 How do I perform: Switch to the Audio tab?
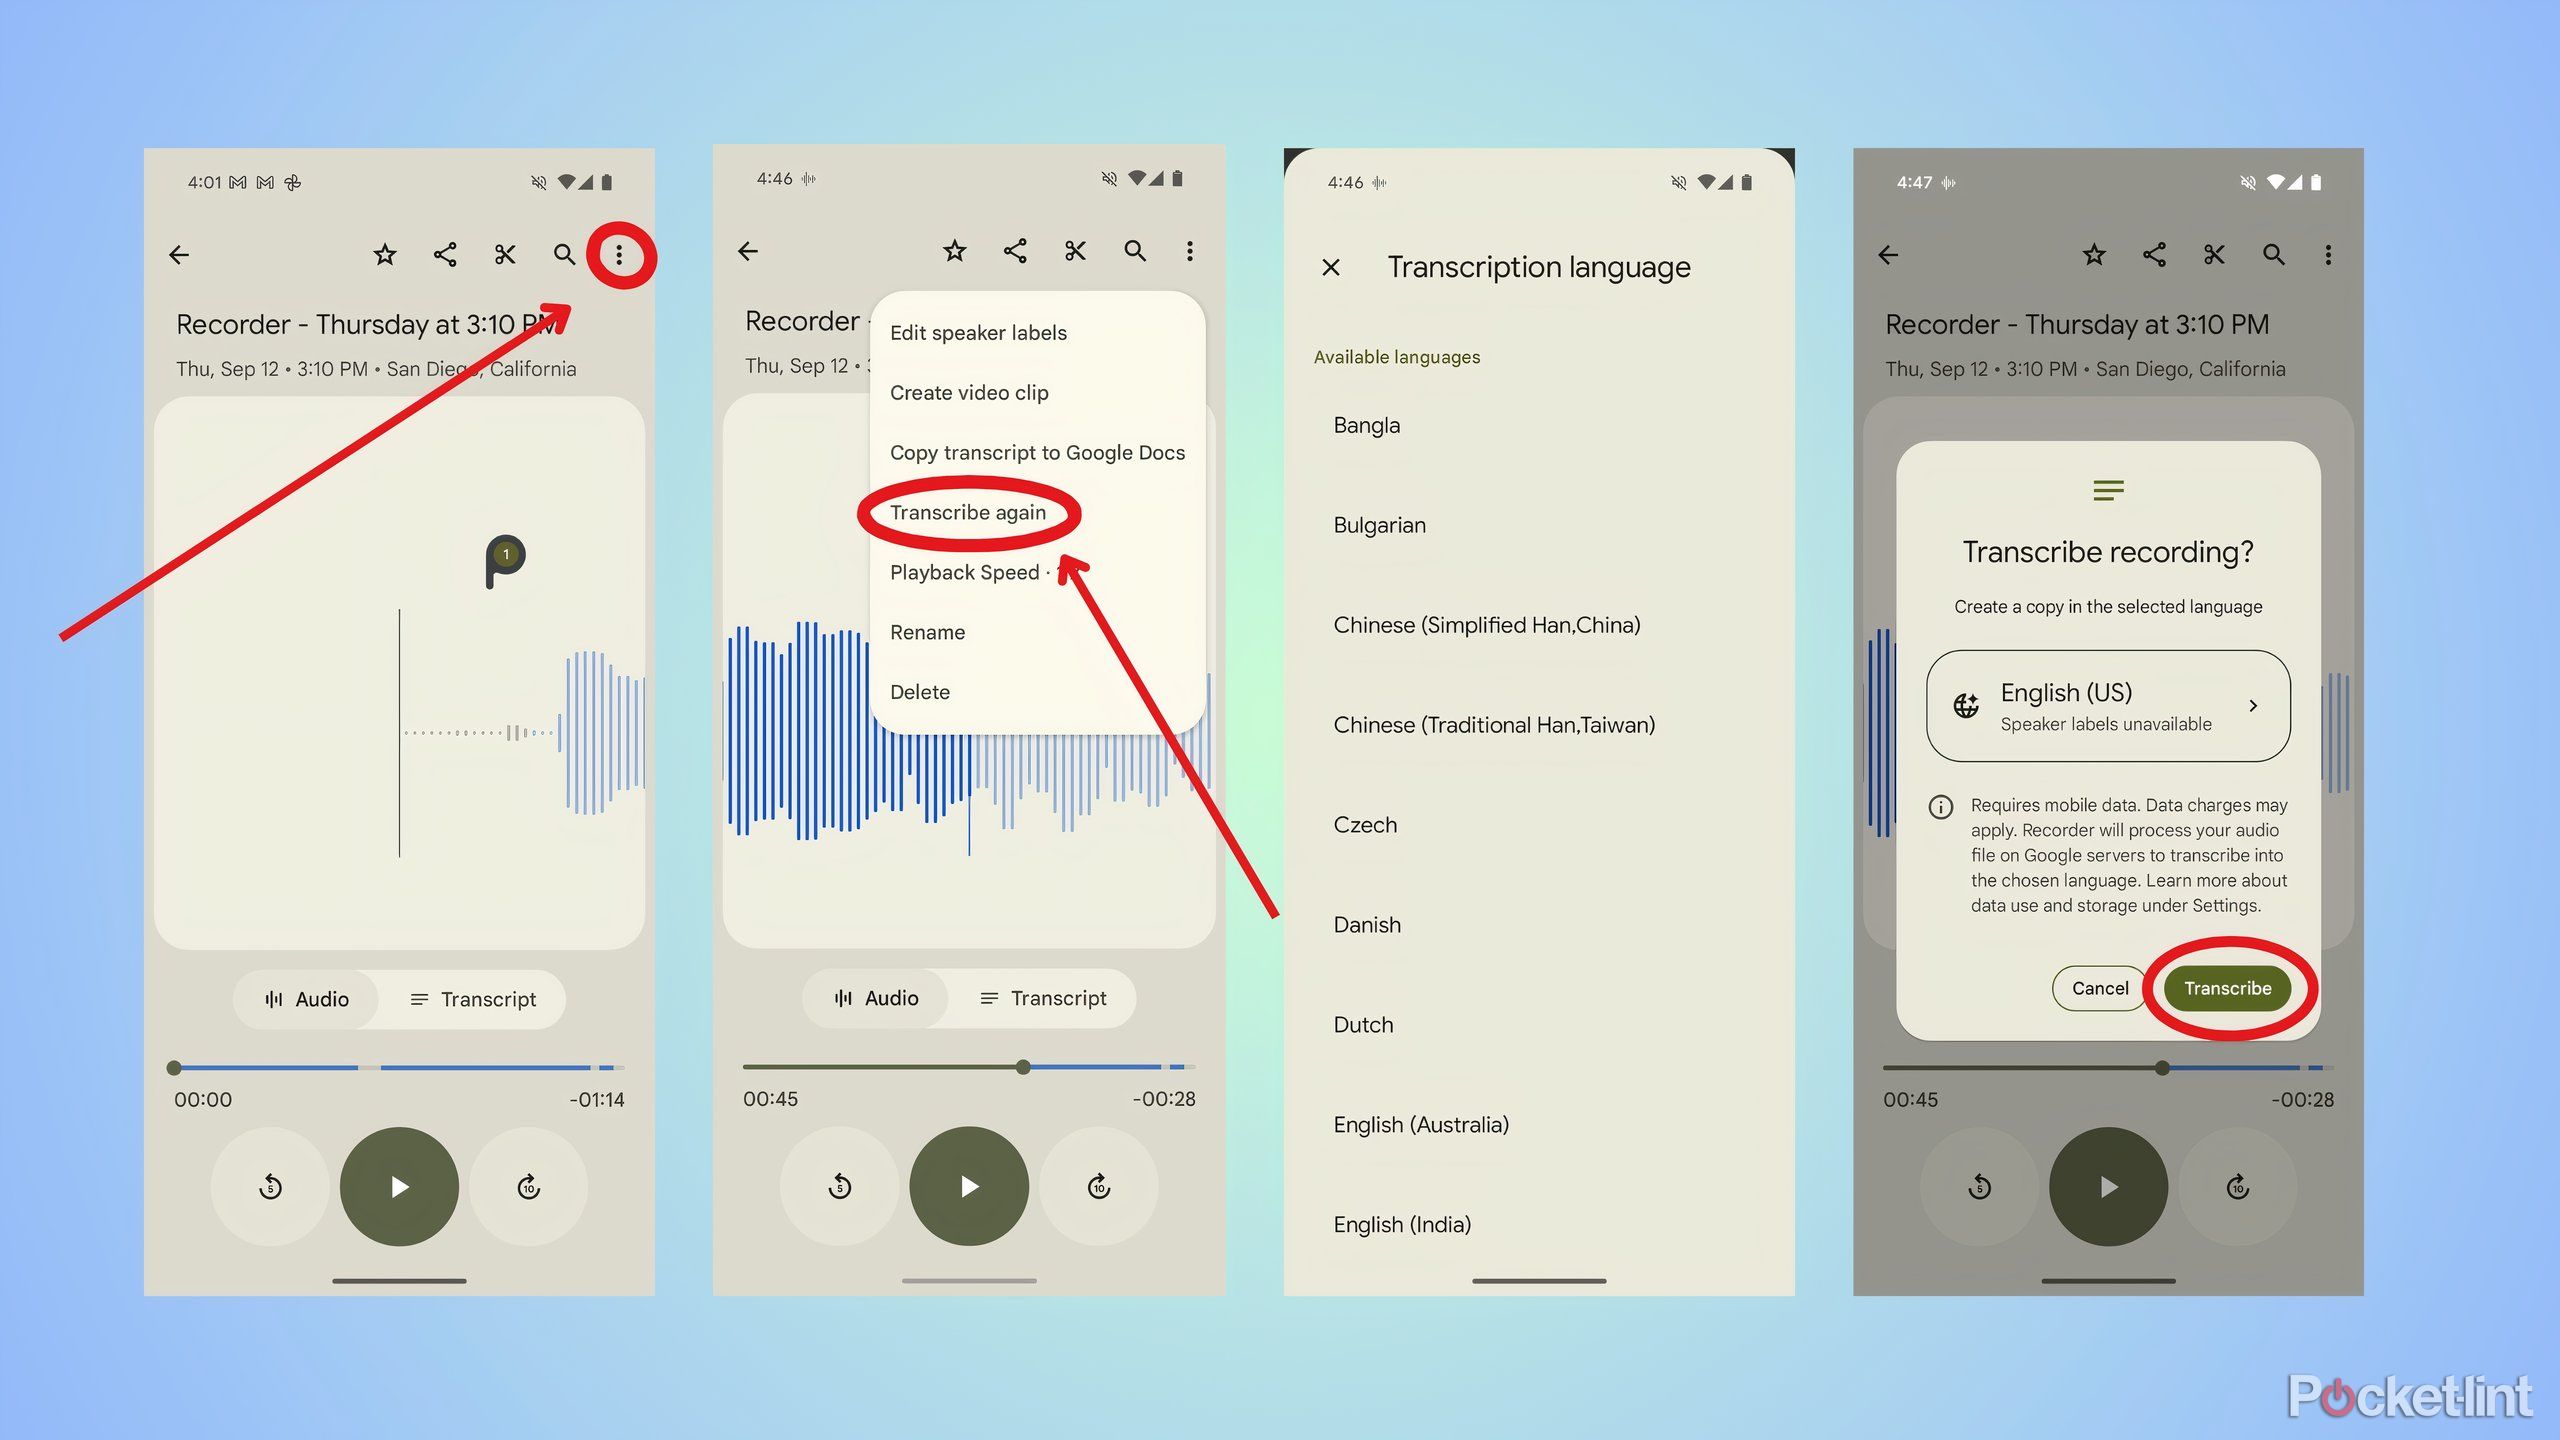tap(308, 997)
